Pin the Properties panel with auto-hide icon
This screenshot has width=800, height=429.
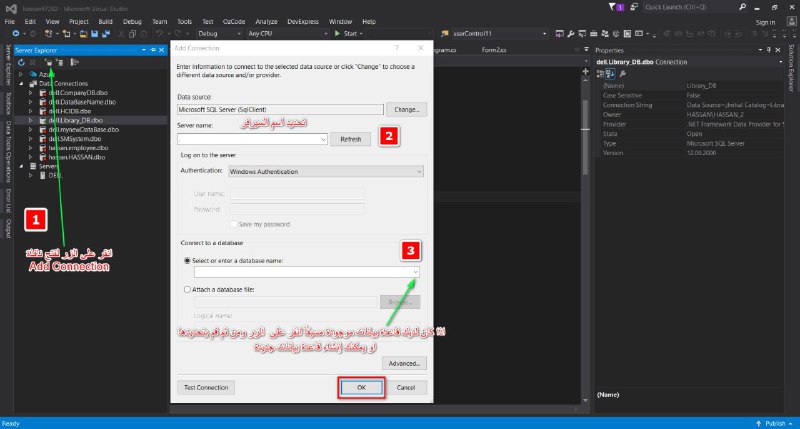[x=769, y=50]
